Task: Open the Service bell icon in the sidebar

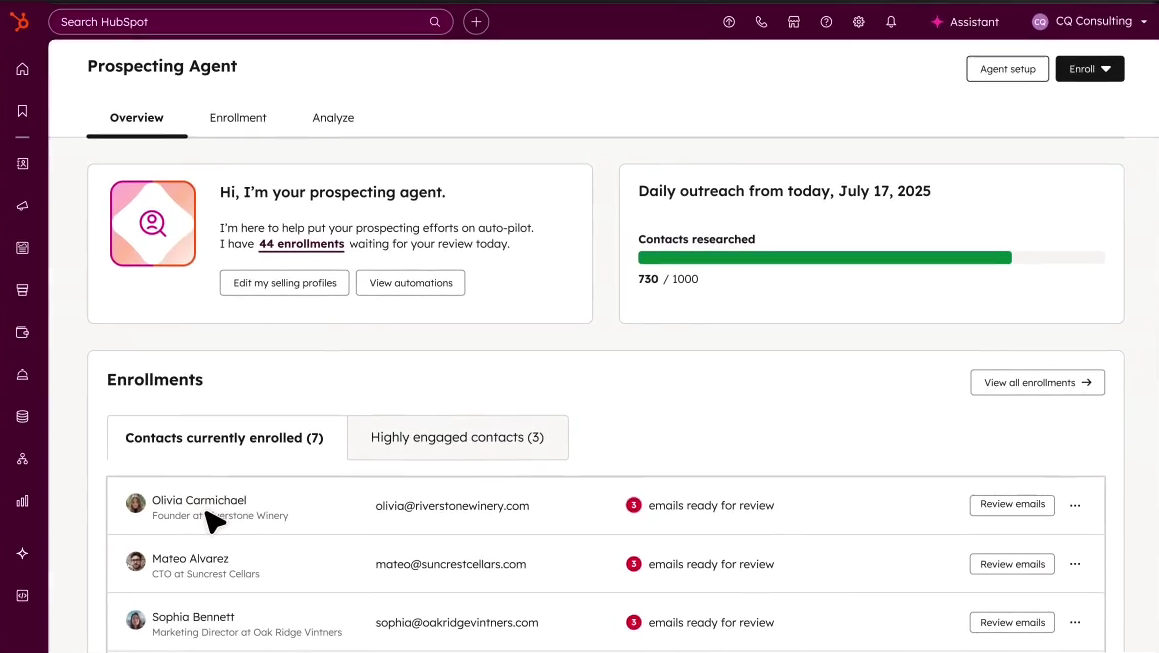Action: tap(22, 374)
